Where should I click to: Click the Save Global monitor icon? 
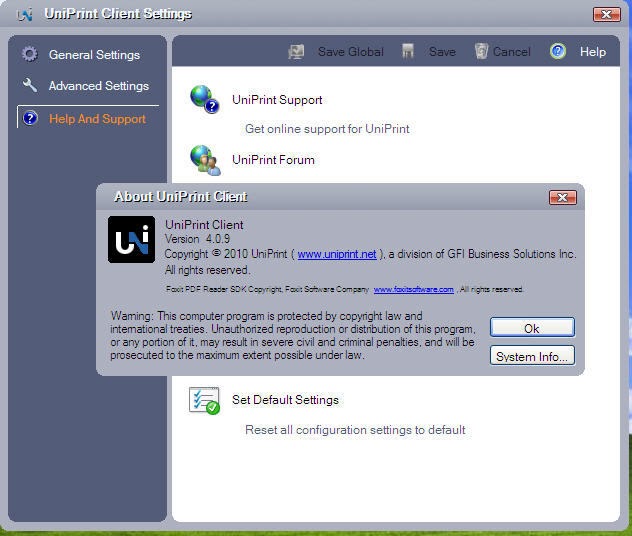[296, 52]
